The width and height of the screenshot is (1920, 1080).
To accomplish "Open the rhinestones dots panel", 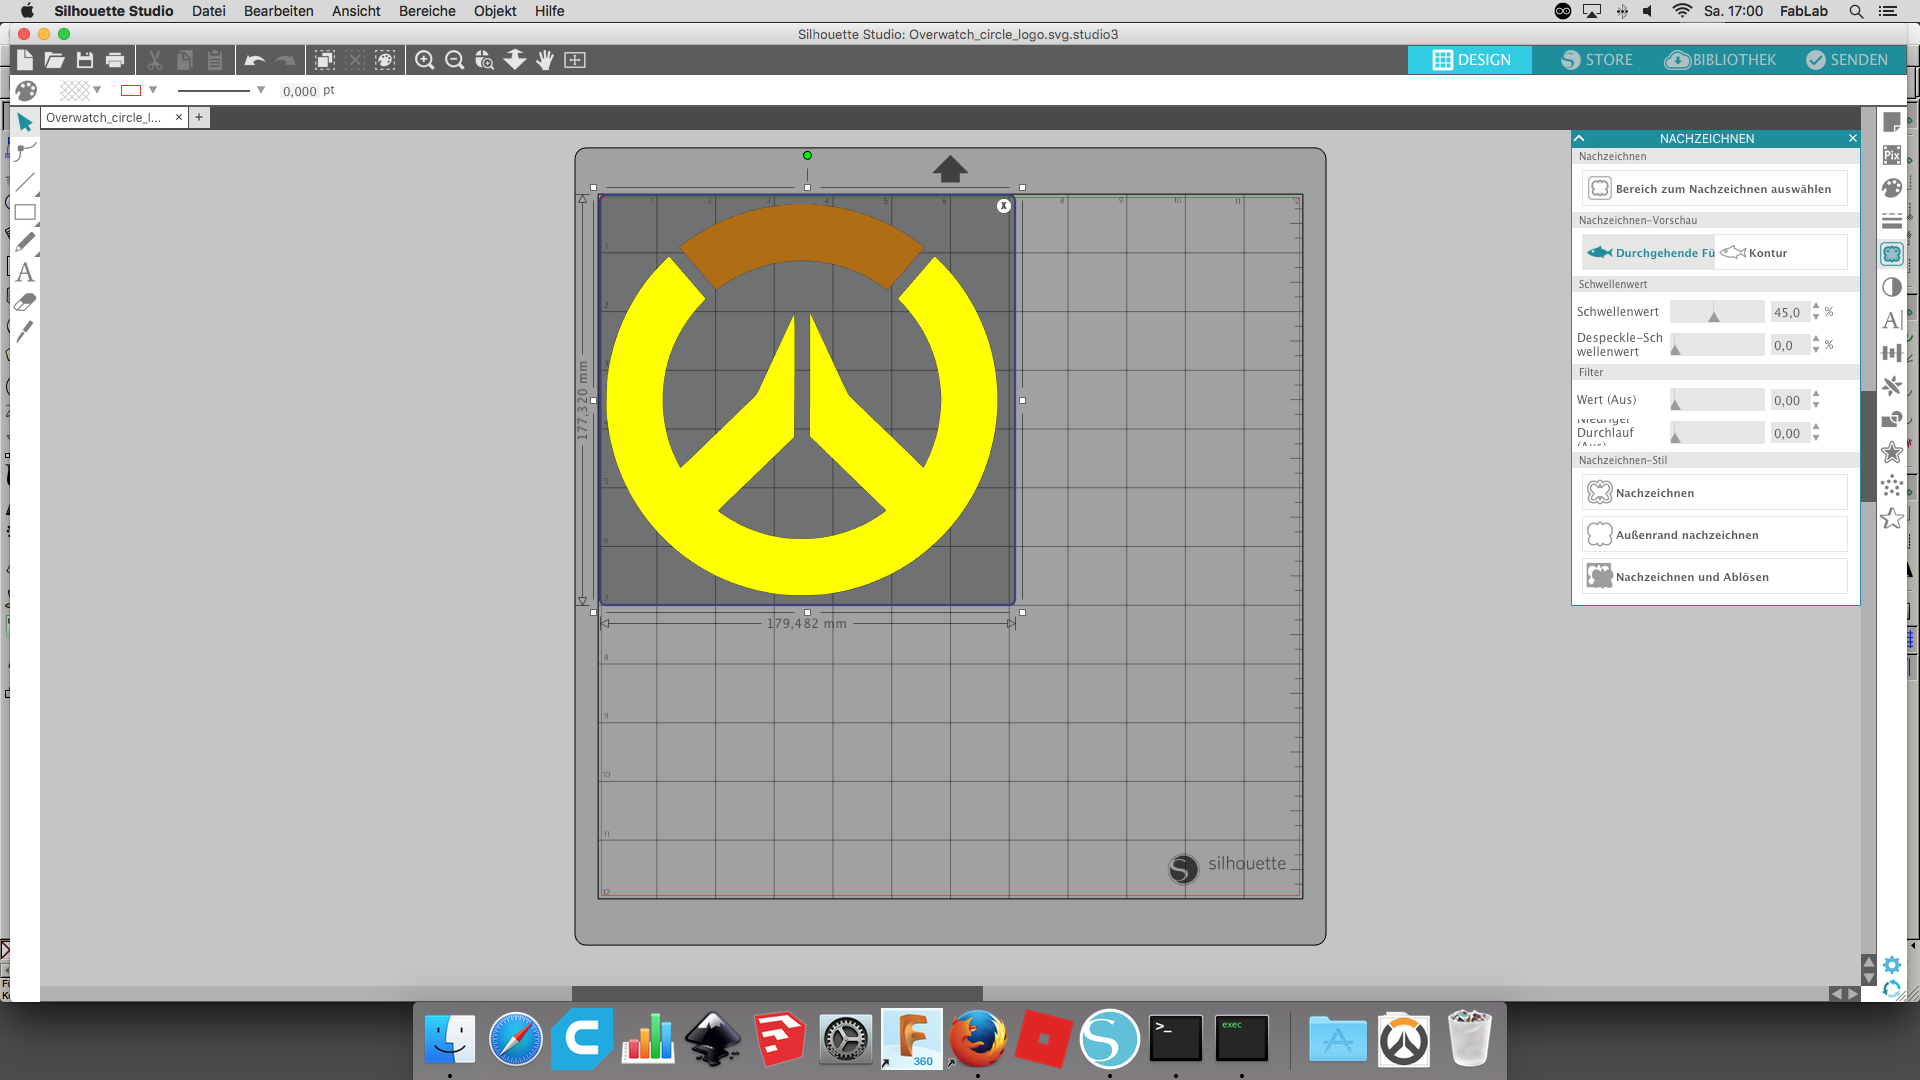I will (1891, 485).
